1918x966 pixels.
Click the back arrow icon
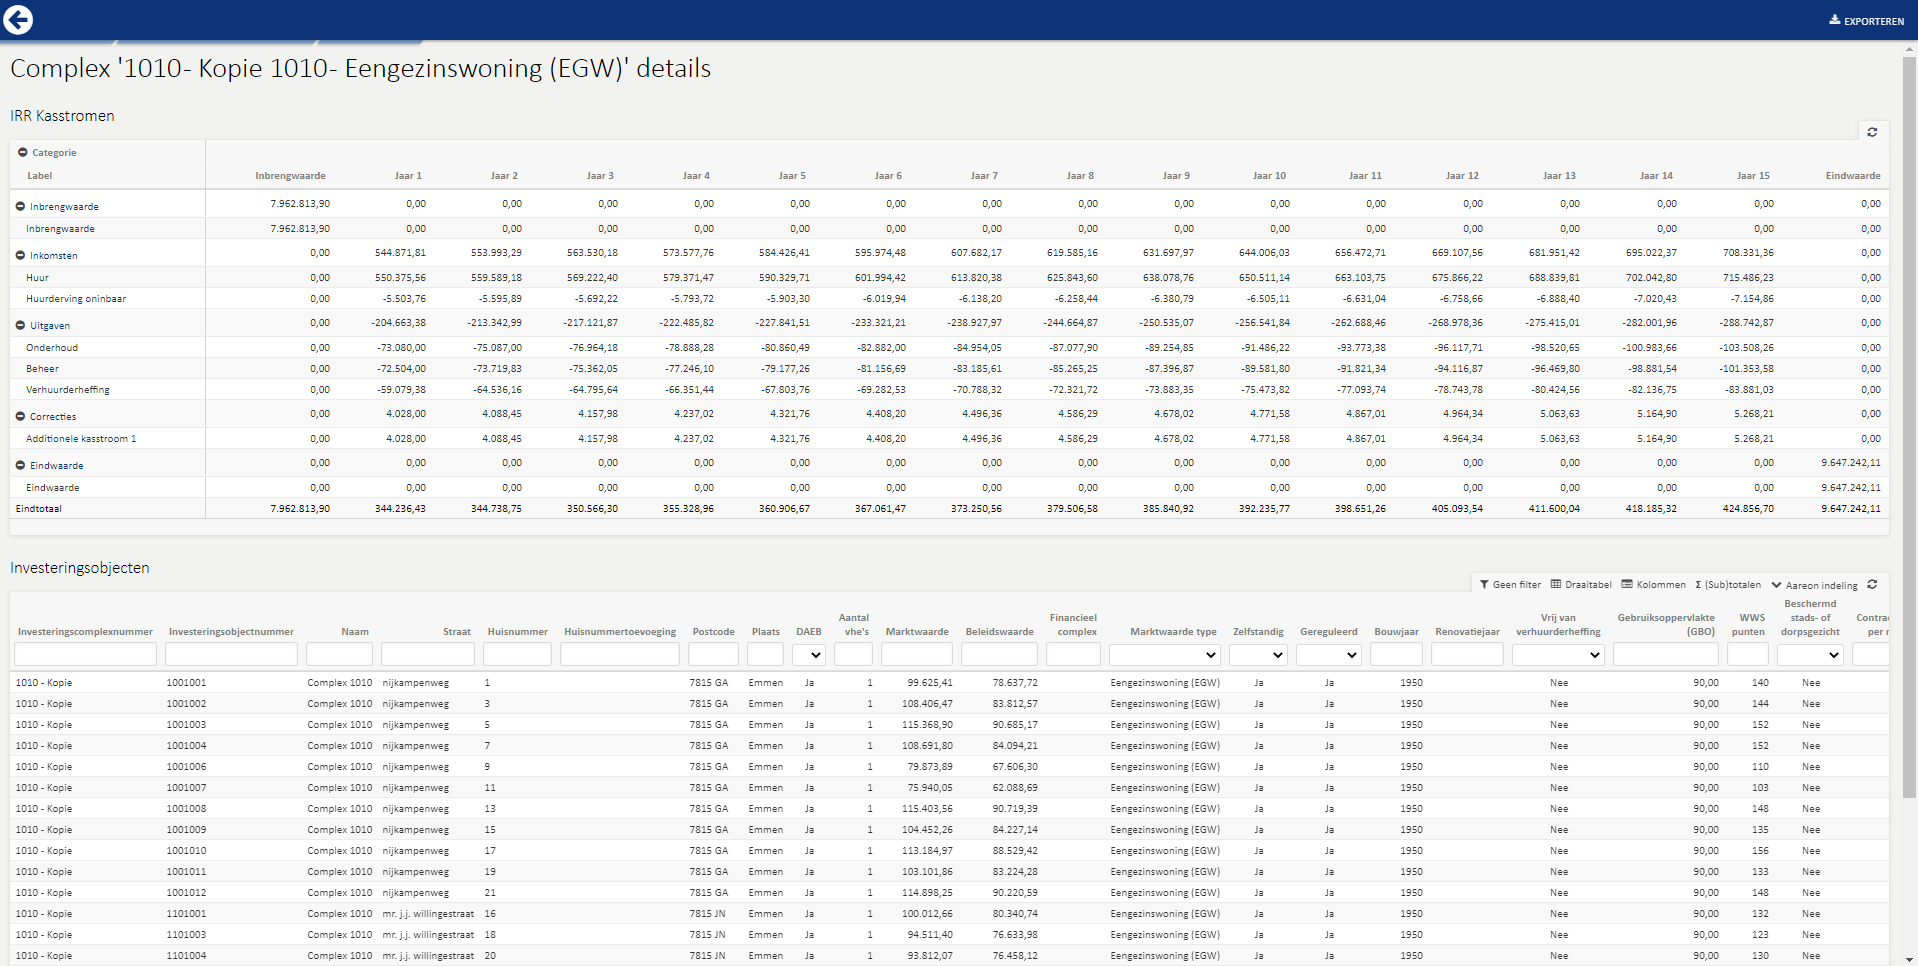click(x=19, y=19)
